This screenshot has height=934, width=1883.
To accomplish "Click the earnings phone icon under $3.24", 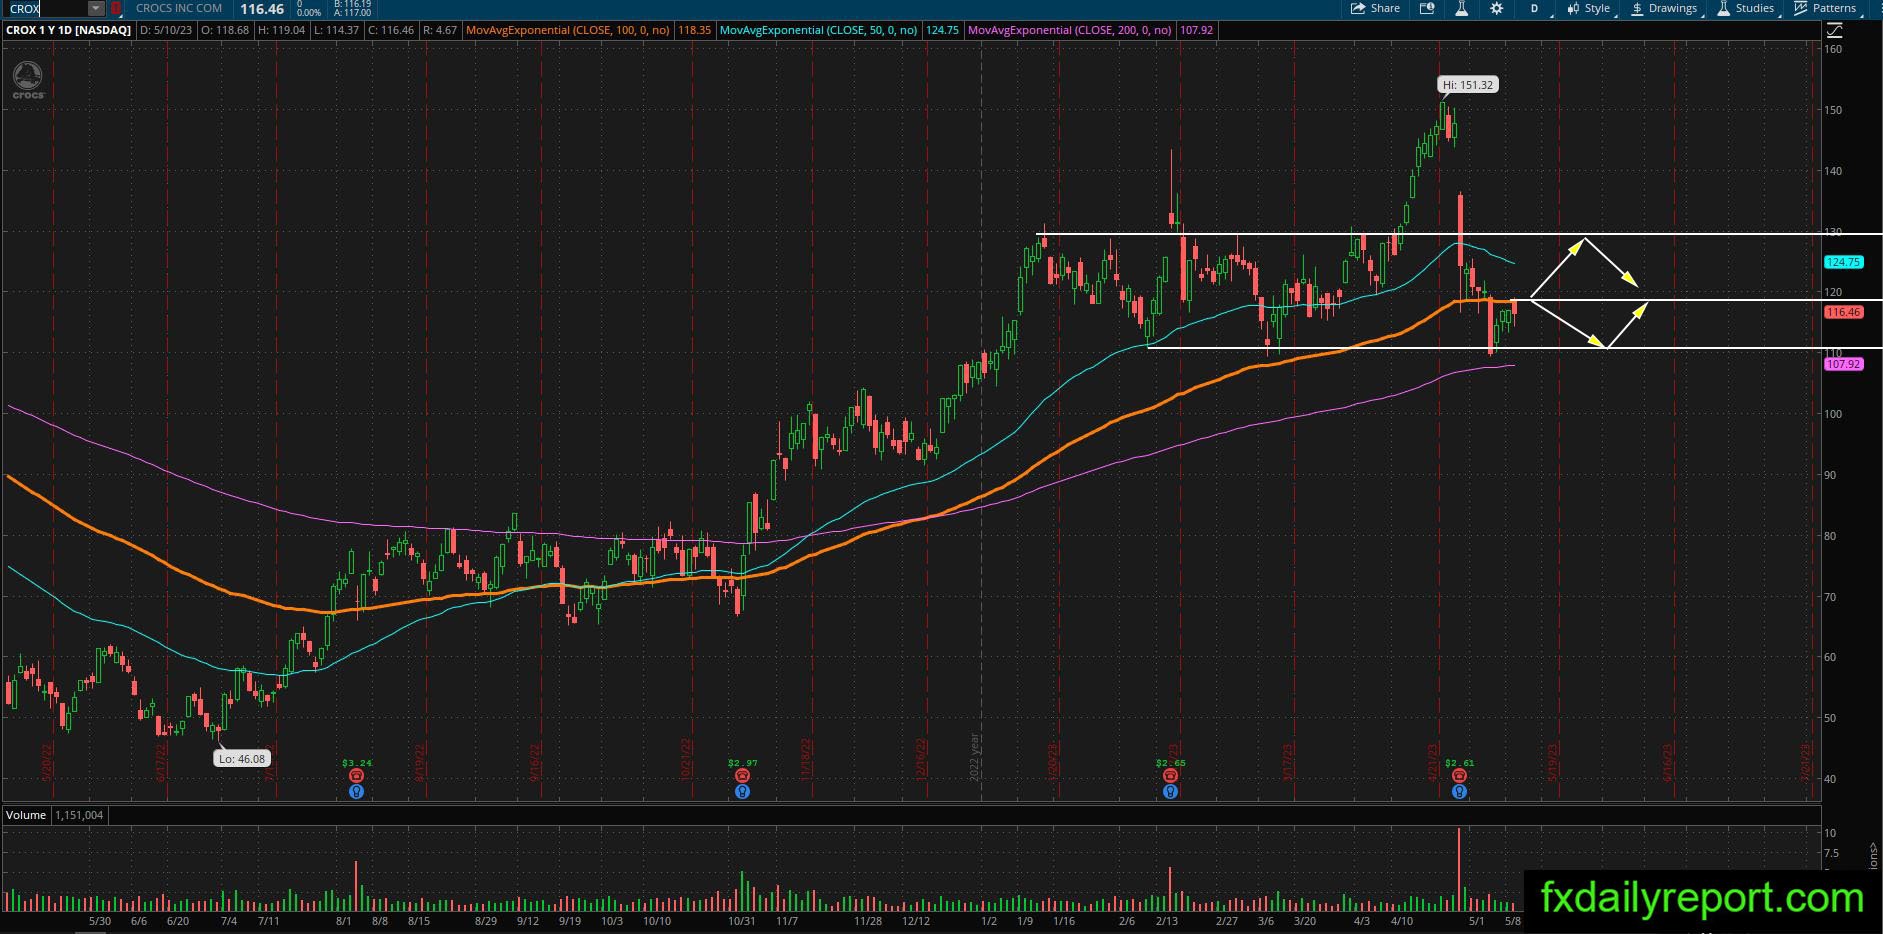I will (356, 776).
